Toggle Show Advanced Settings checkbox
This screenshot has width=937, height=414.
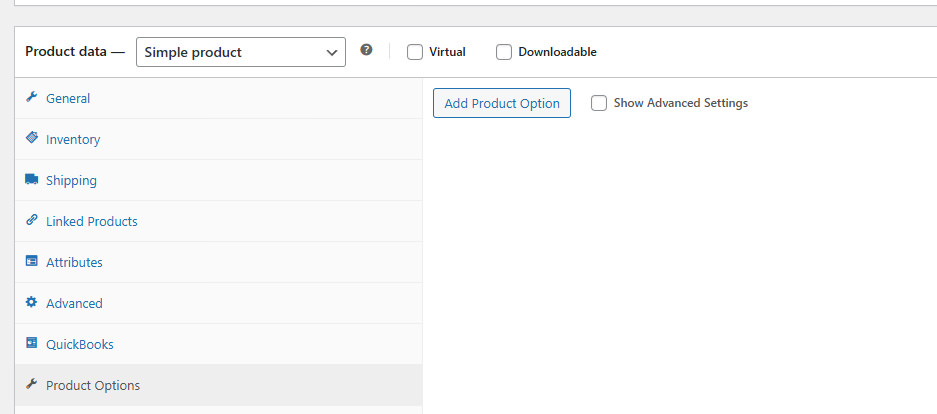pos(599,103)
